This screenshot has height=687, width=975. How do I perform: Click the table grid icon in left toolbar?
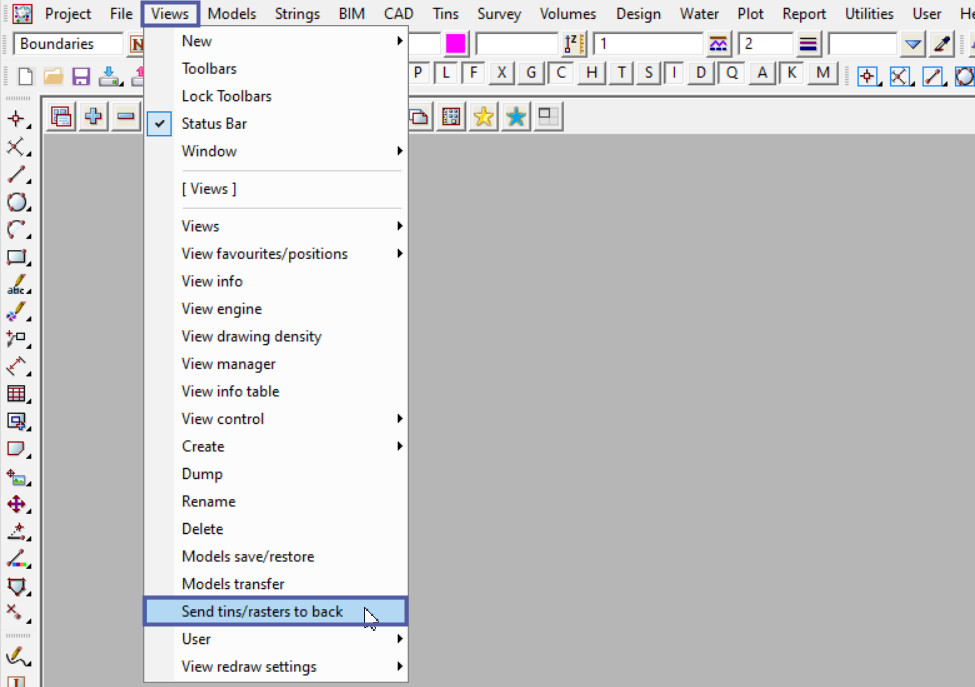click(x=16, y=393)
